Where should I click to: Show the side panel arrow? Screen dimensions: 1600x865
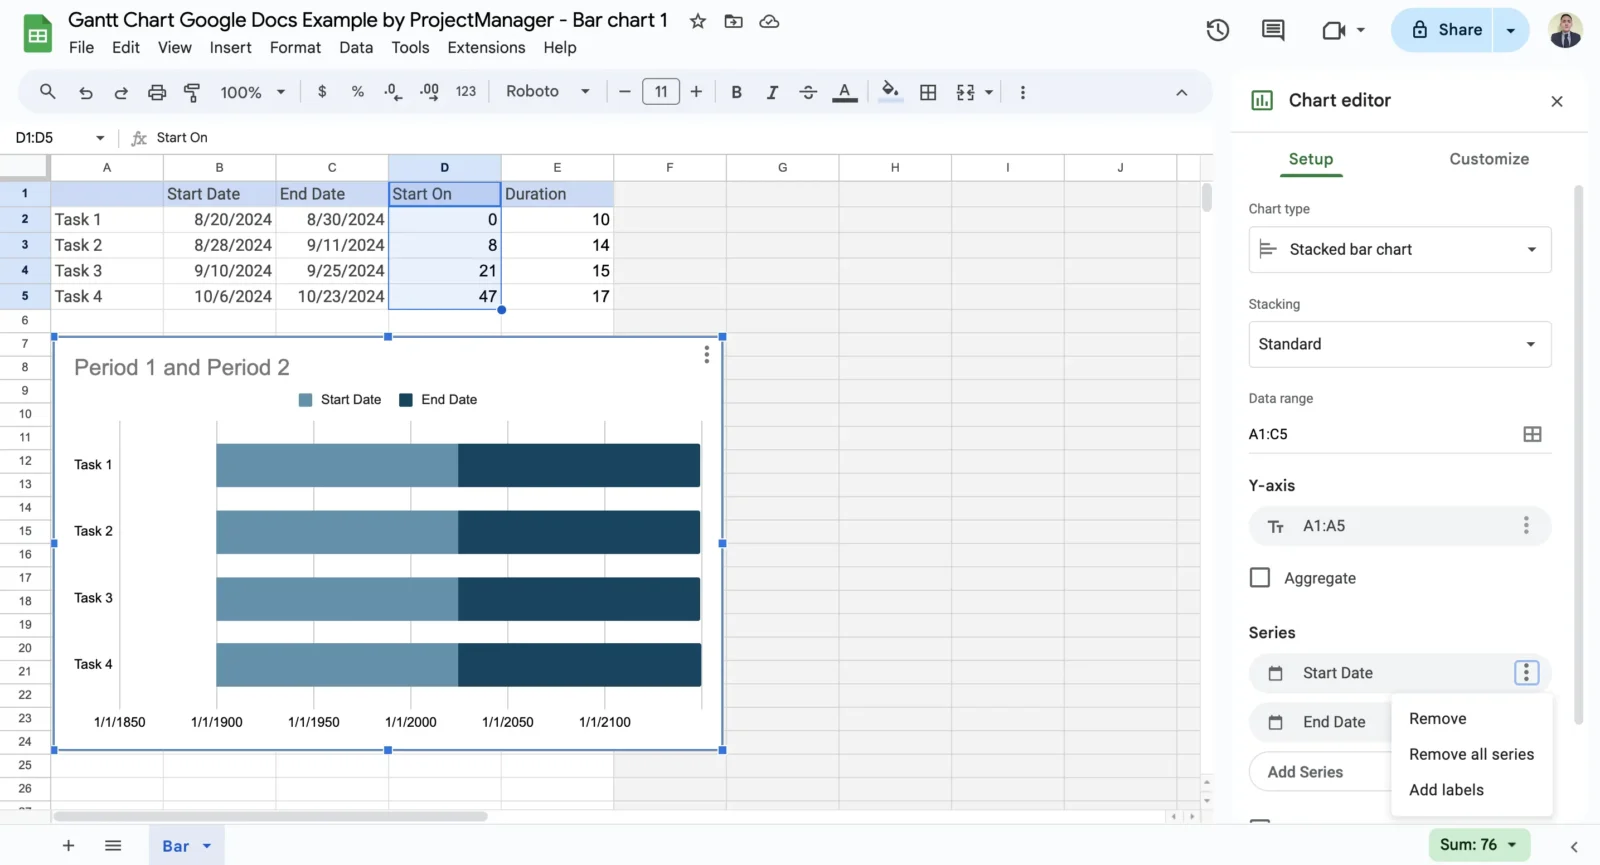(1574, 847)
